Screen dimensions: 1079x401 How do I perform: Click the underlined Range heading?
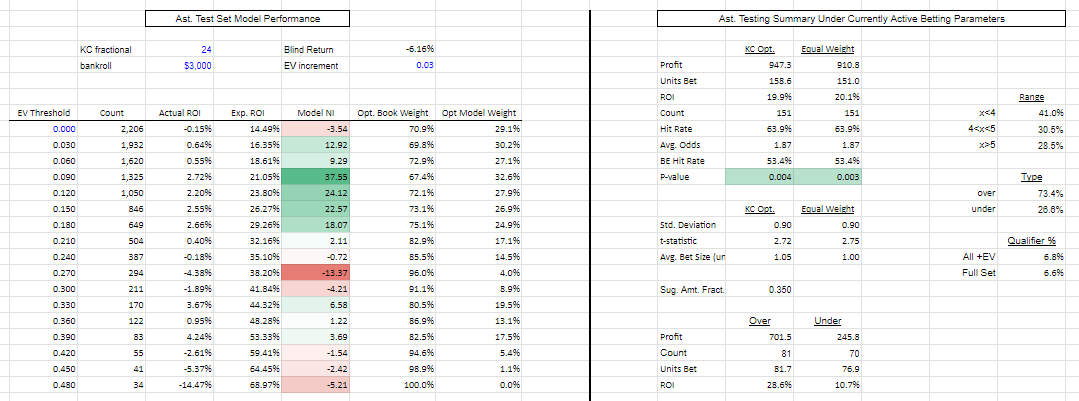[x=1031, y=97]
